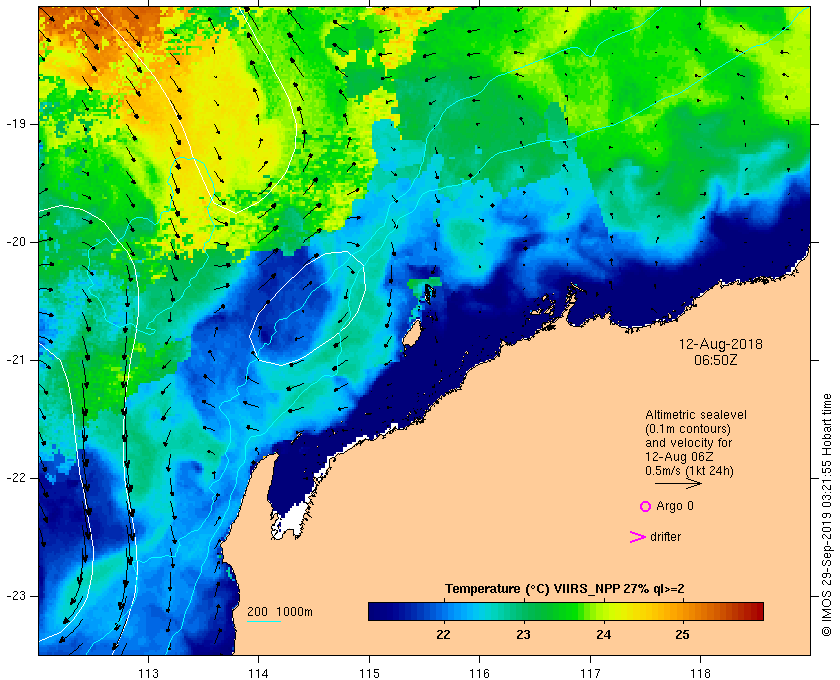Click the cyan isobath legend line
Screen dimensions: 840x680
tap(264, 622)
